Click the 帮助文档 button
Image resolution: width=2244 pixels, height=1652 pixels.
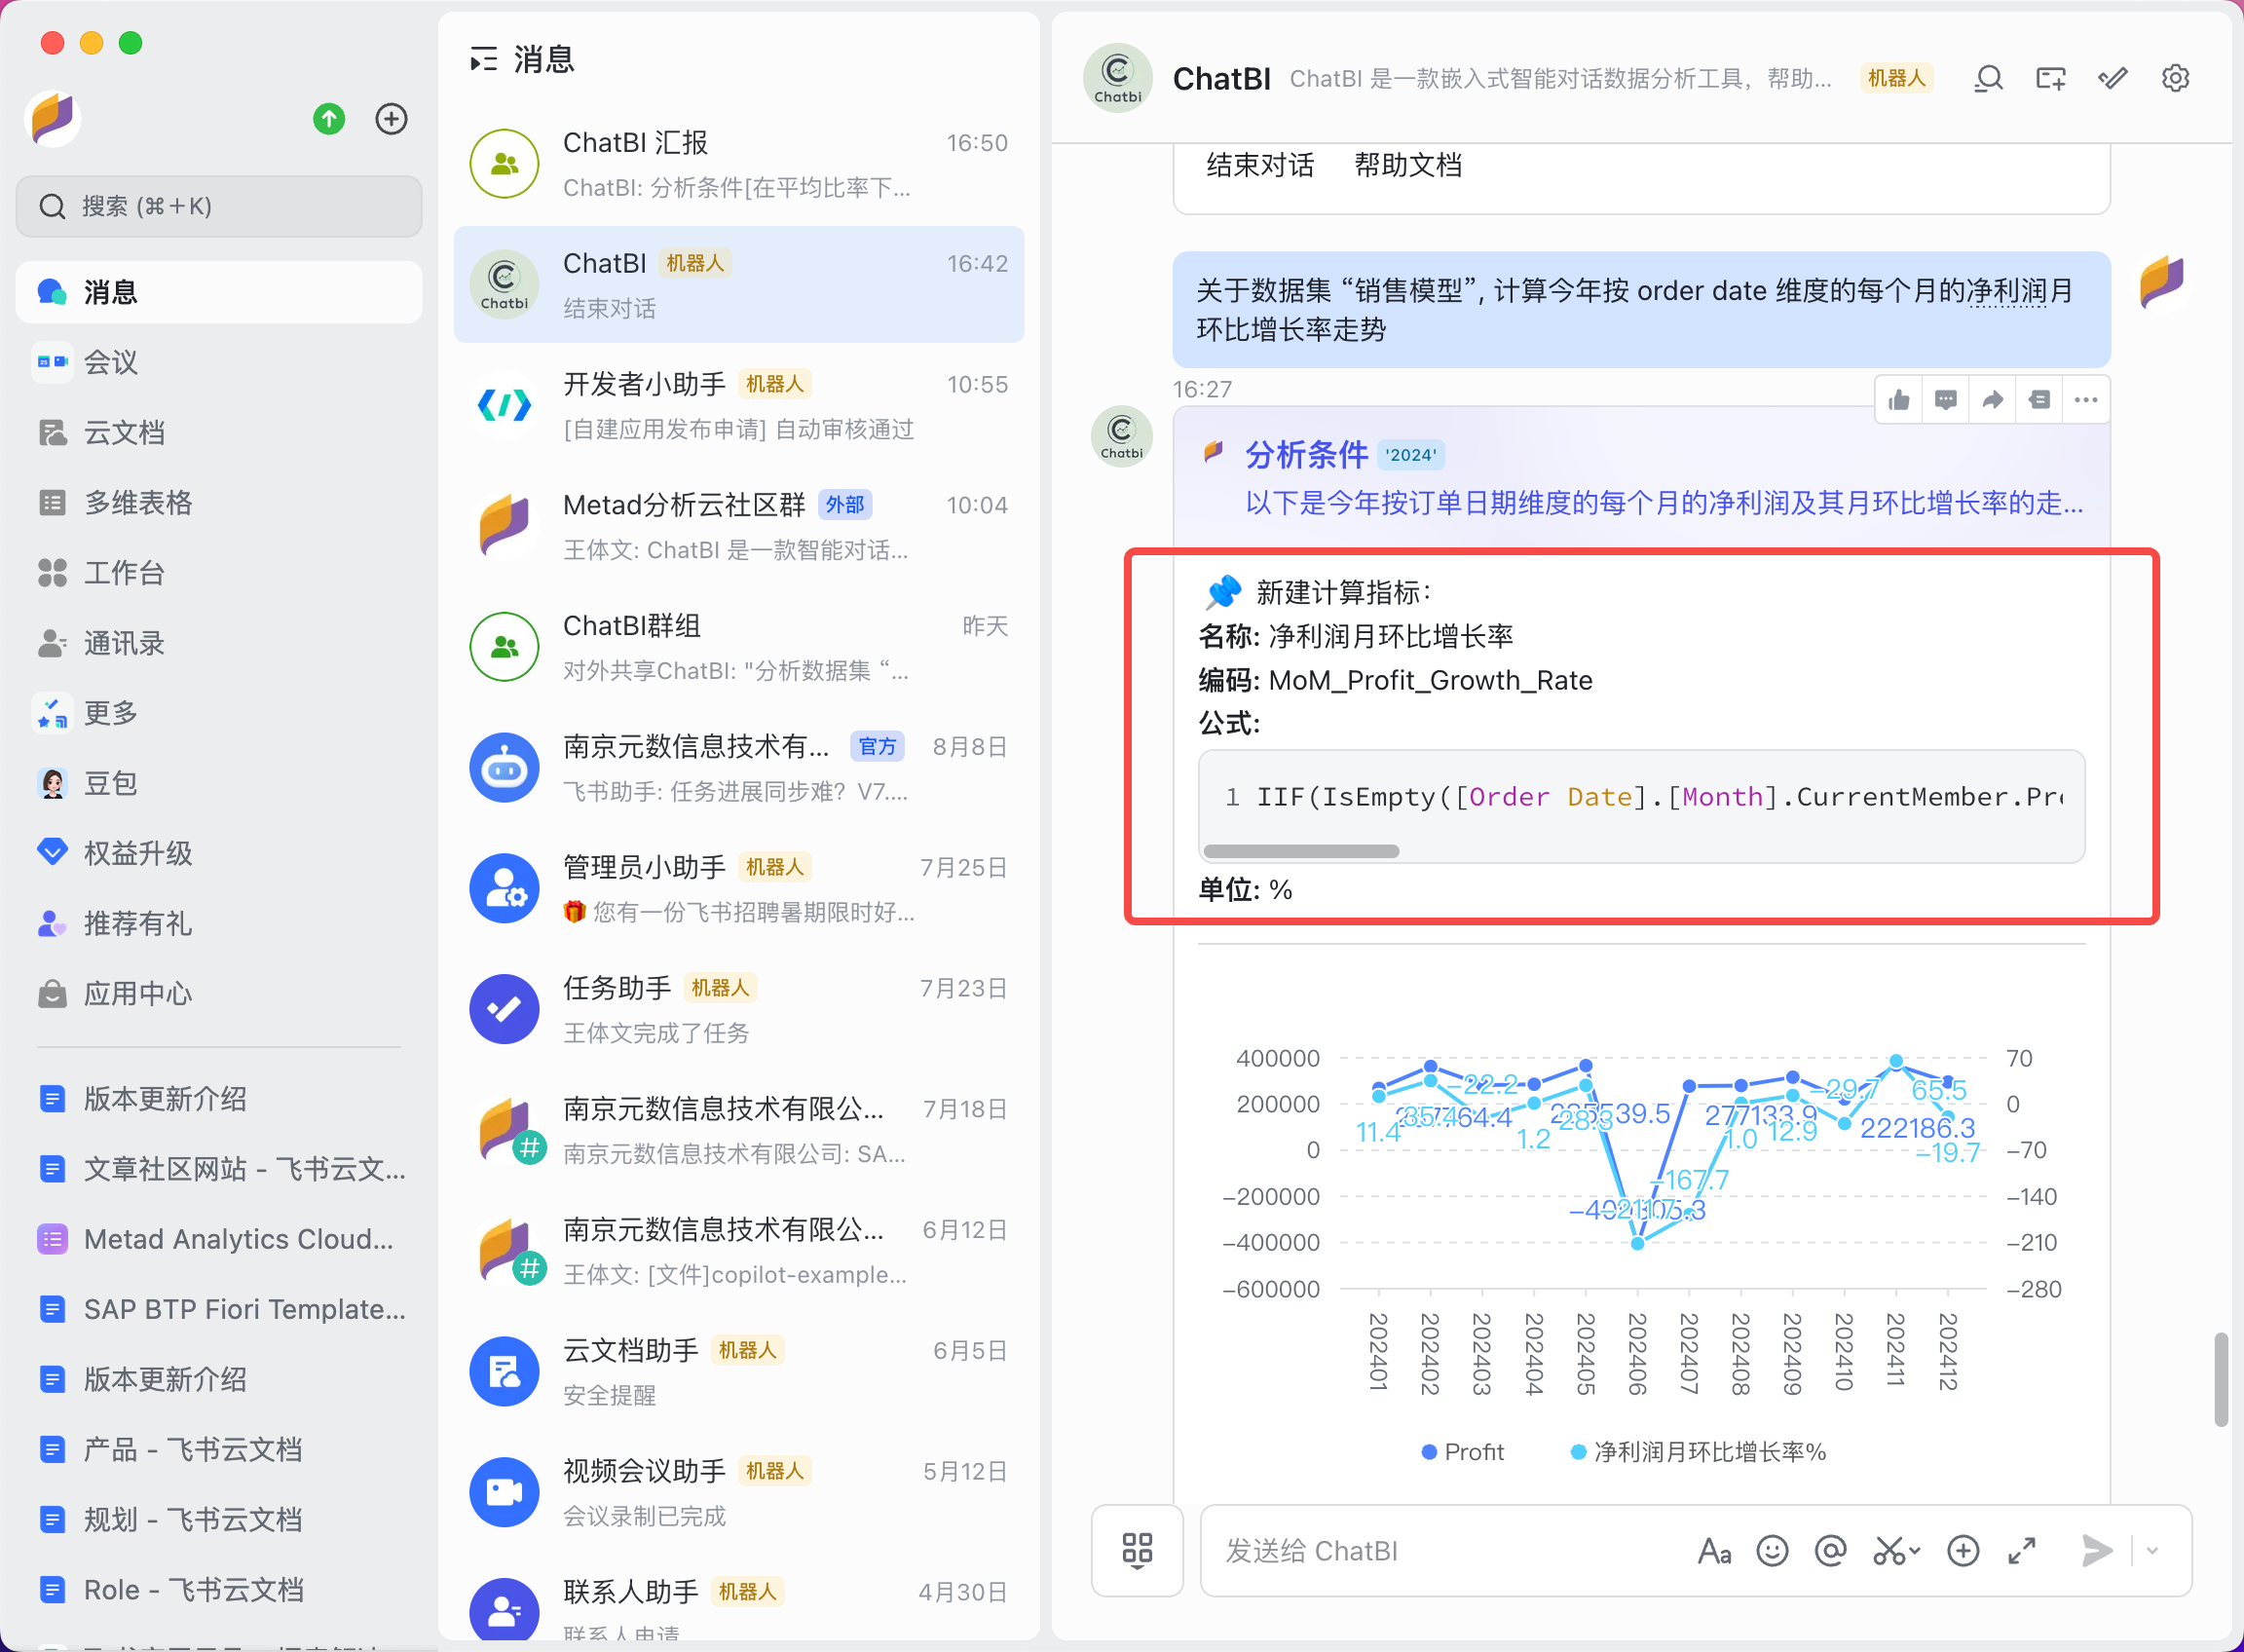click(1408, 165)
